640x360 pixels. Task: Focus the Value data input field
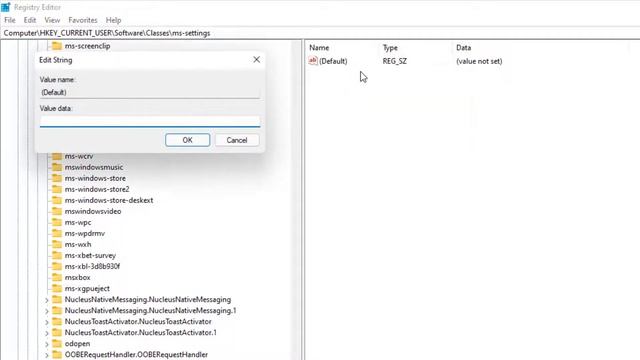point(150,121)
